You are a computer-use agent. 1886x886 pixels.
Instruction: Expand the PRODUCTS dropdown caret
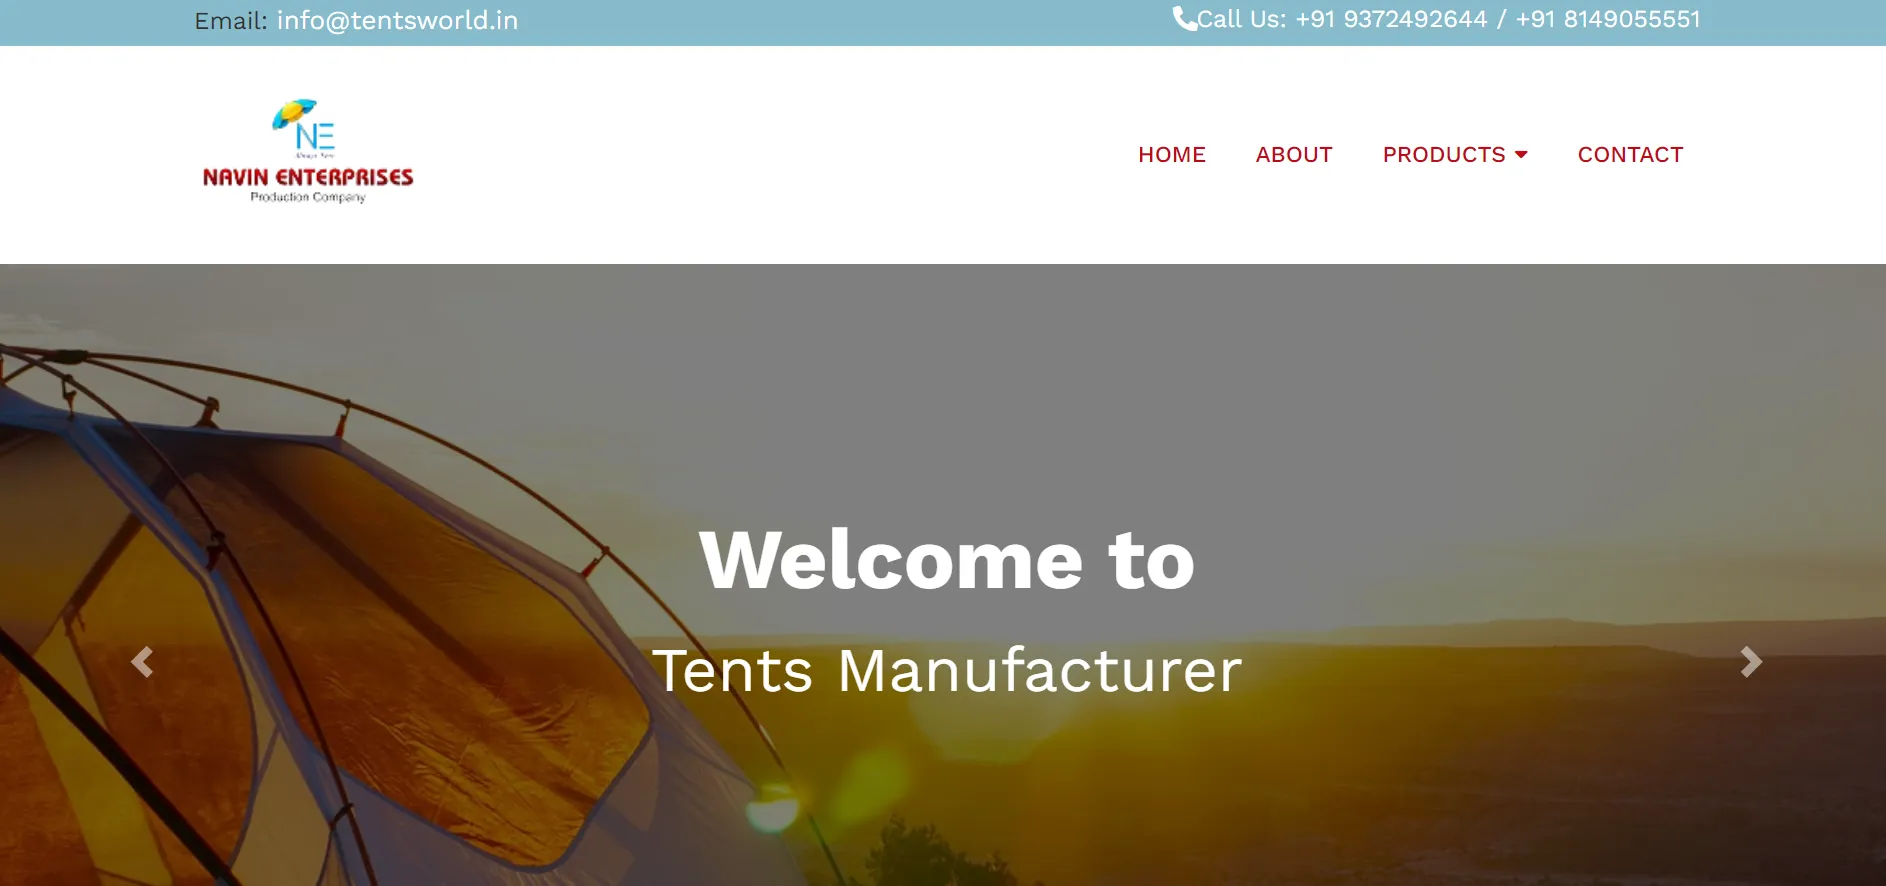tap(1521, 155)
